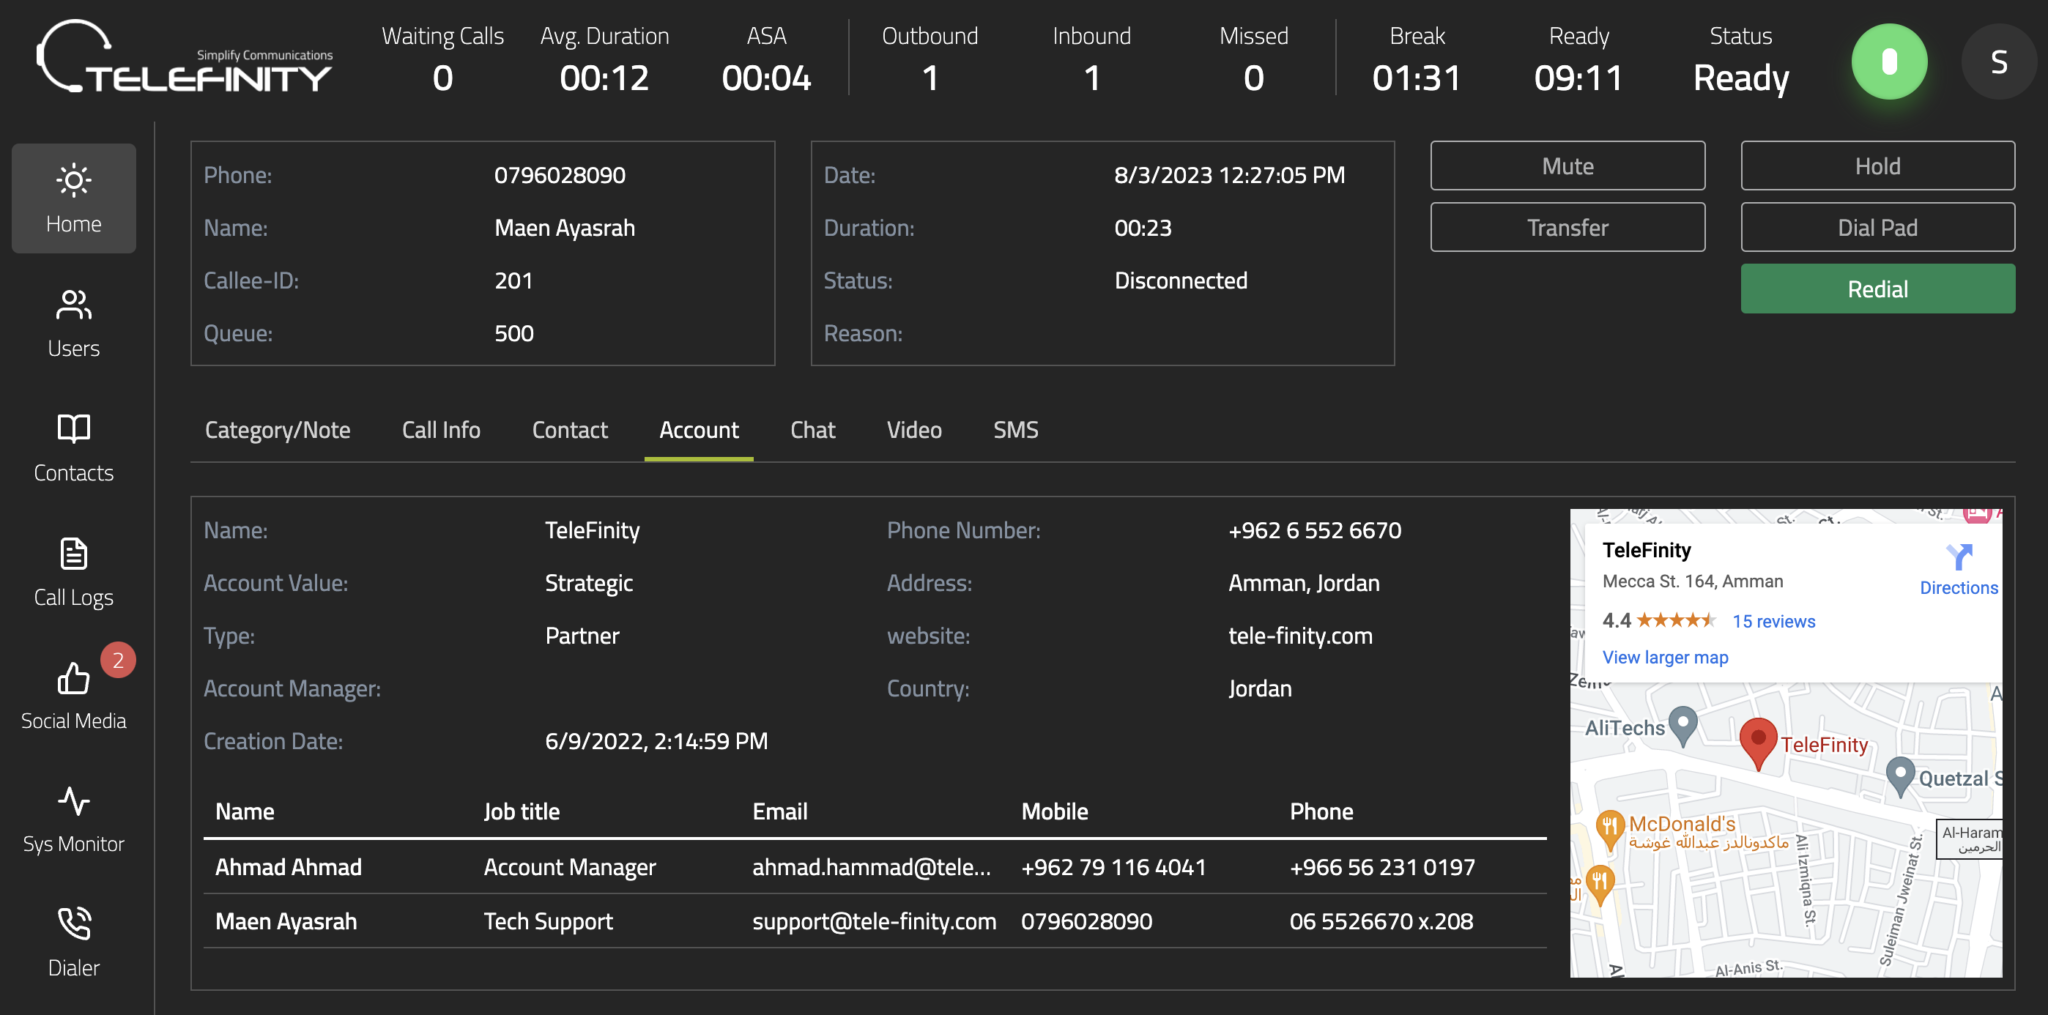The width and height of the screenshot is (2048, 1015).
Task: Click the Disconnected status value
Action: pos(1181,281)
